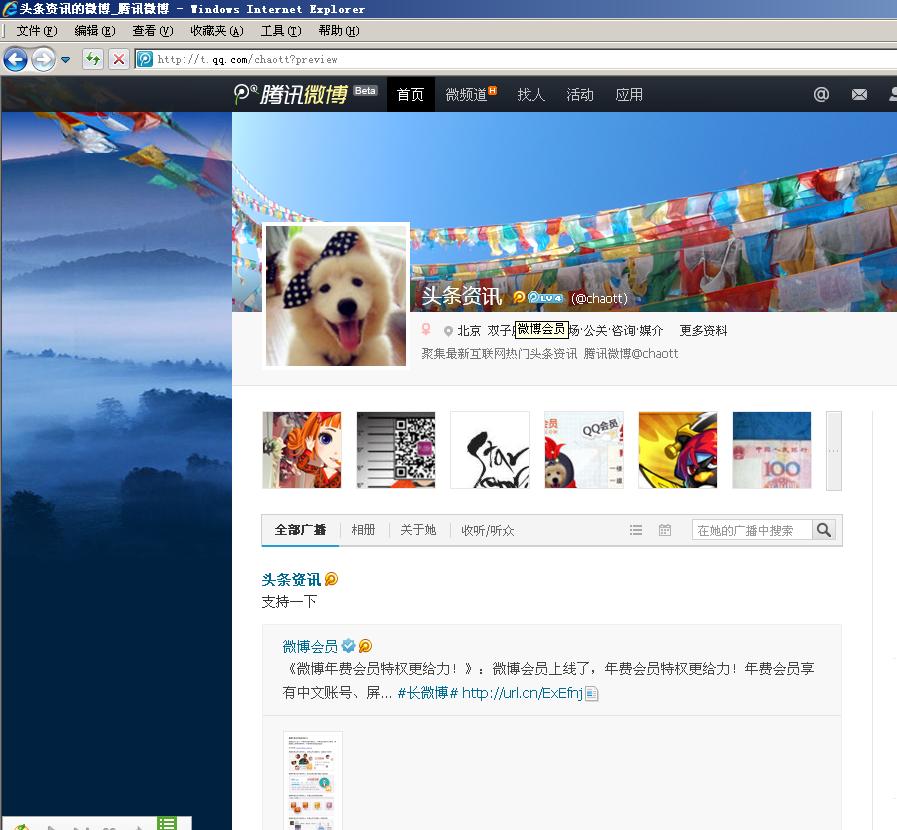This screenshot has height=830, width=897.
Task: Open the calendar view icon
Action: click(665, 530)
